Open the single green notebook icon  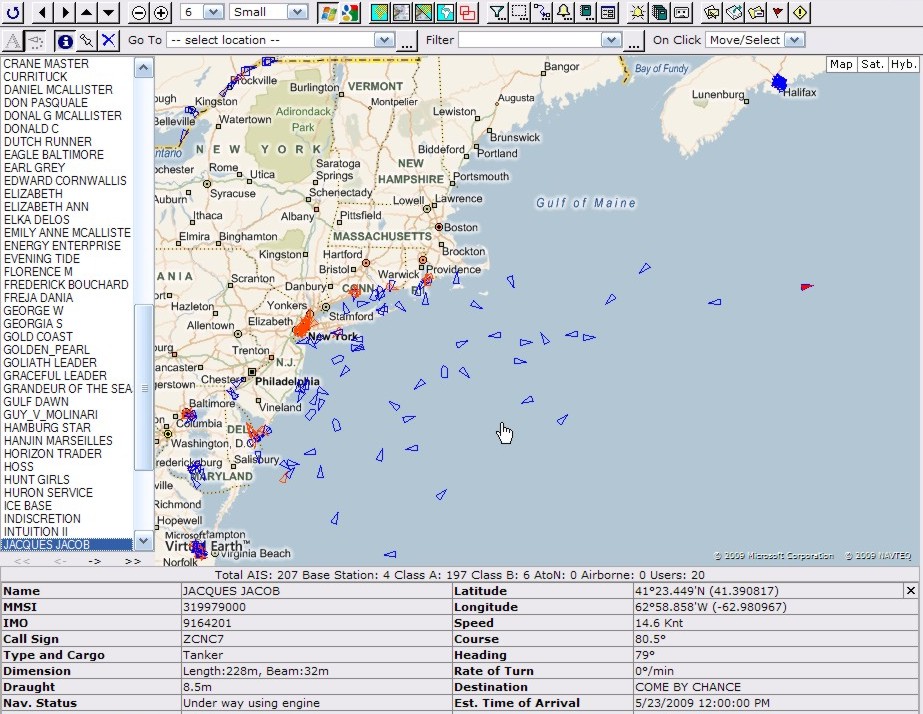586,12
